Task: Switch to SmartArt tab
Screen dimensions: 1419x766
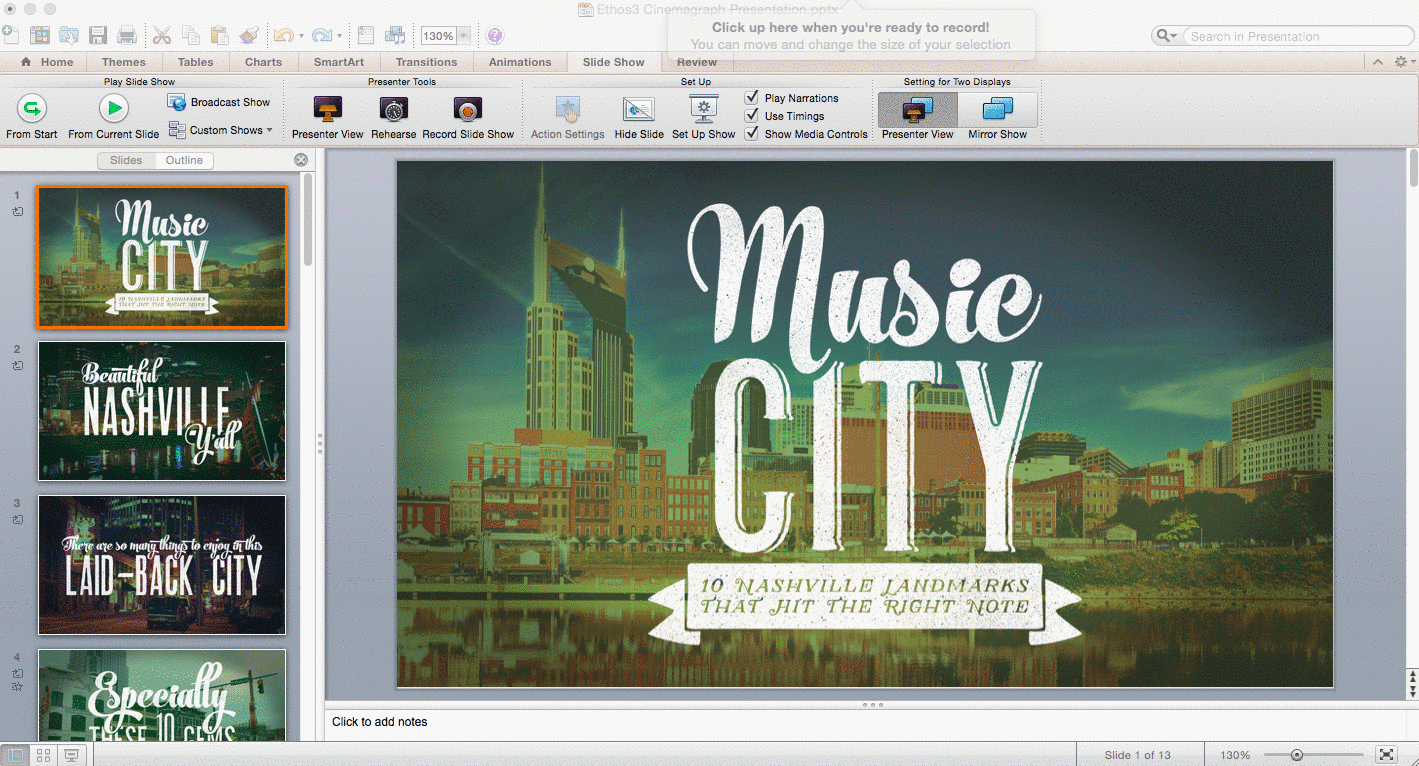Action: coord(339,62)
